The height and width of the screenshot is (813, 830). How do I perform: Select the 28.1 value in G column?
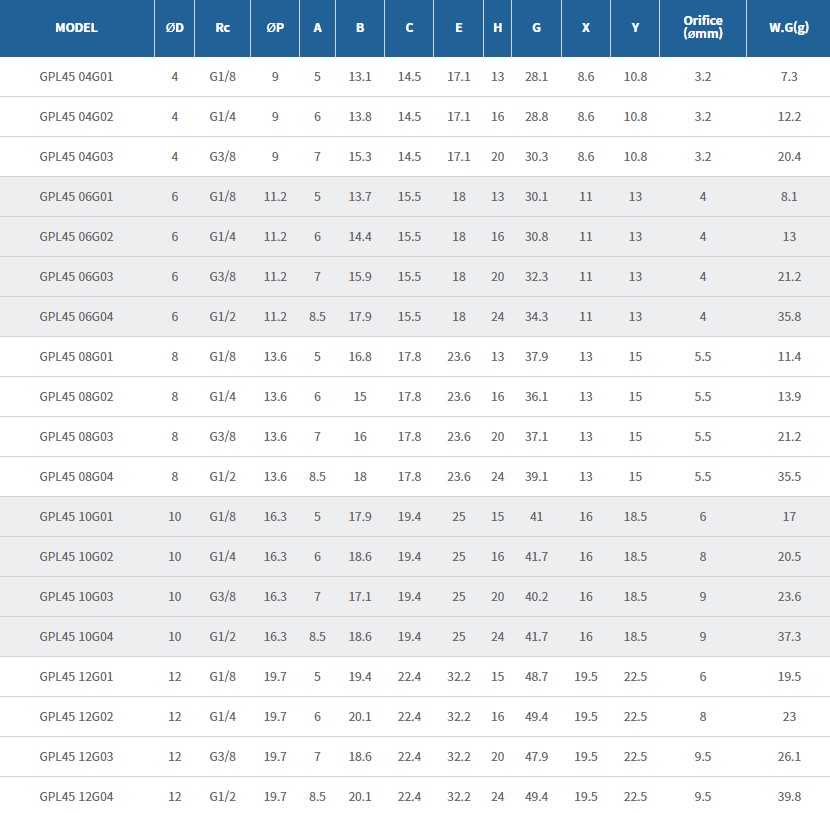(x=536, y=77)
